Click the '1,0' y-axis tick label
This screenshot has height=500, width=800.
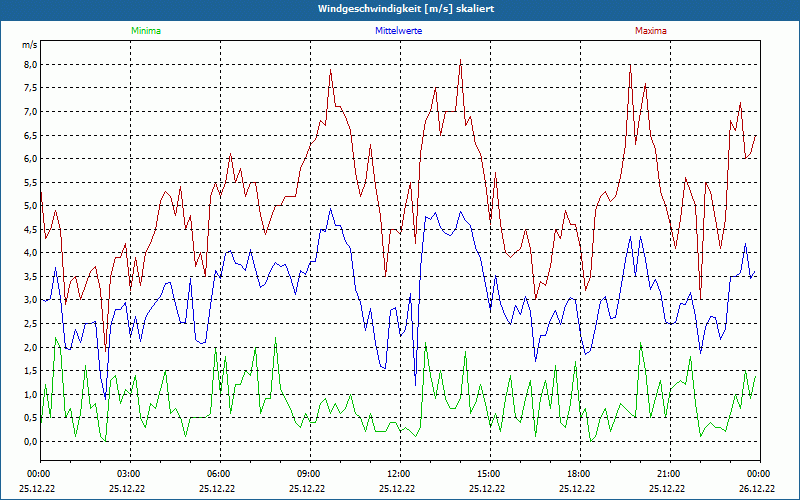coord(31,394)
